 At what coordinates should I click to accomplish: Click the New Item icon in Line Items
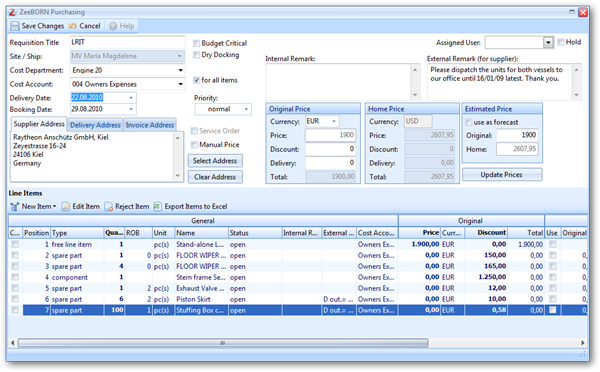[x=15, y=207]
